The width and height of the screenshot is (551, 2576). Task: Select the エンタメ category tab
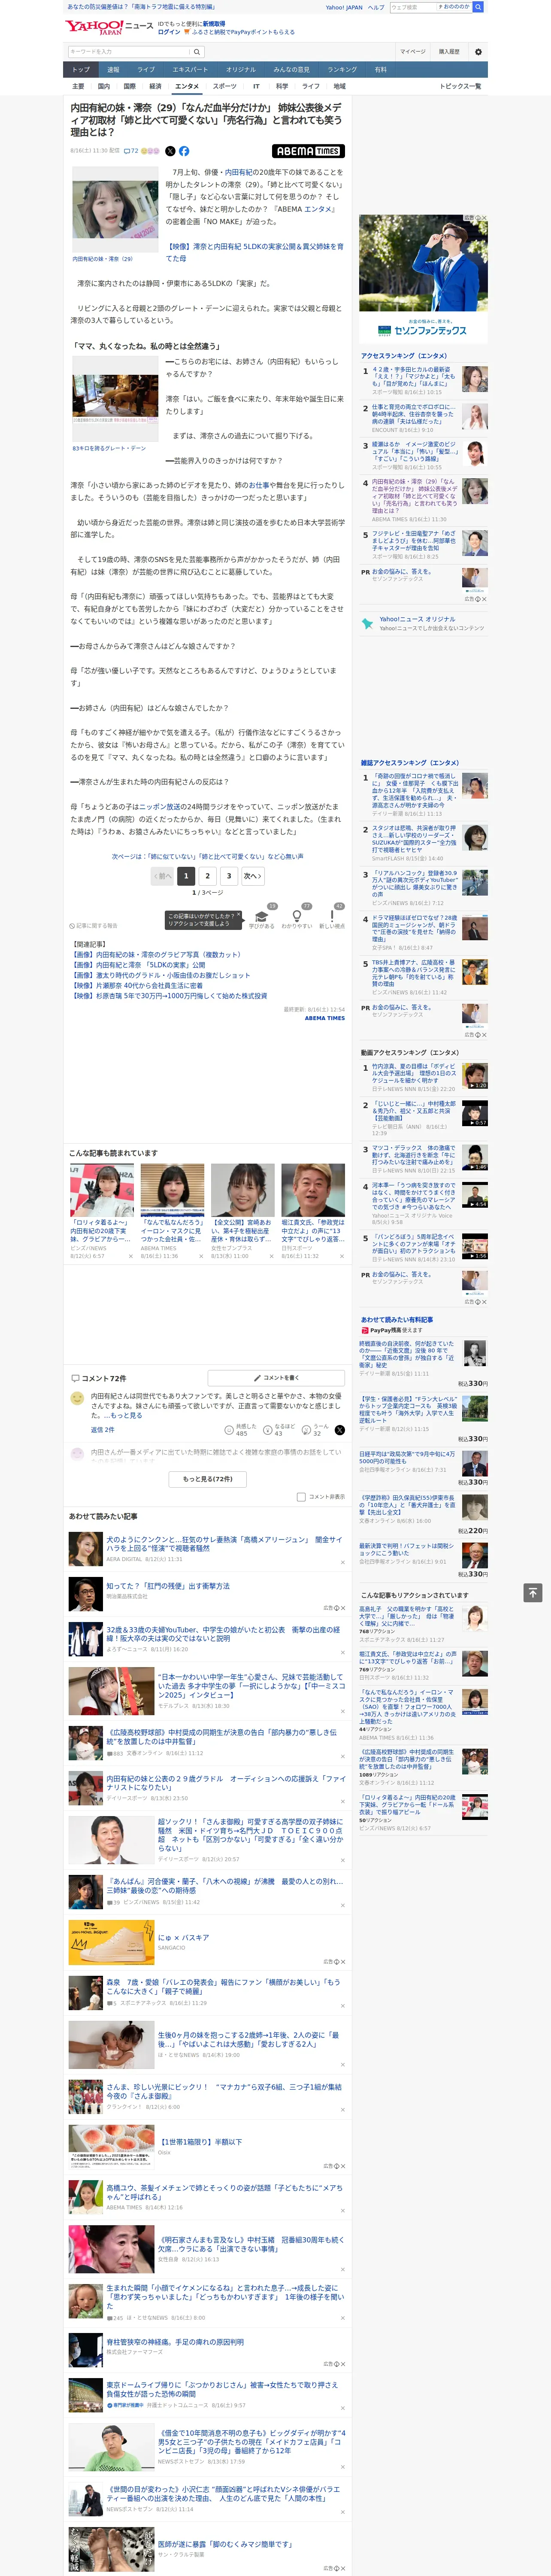click(187, 86)
